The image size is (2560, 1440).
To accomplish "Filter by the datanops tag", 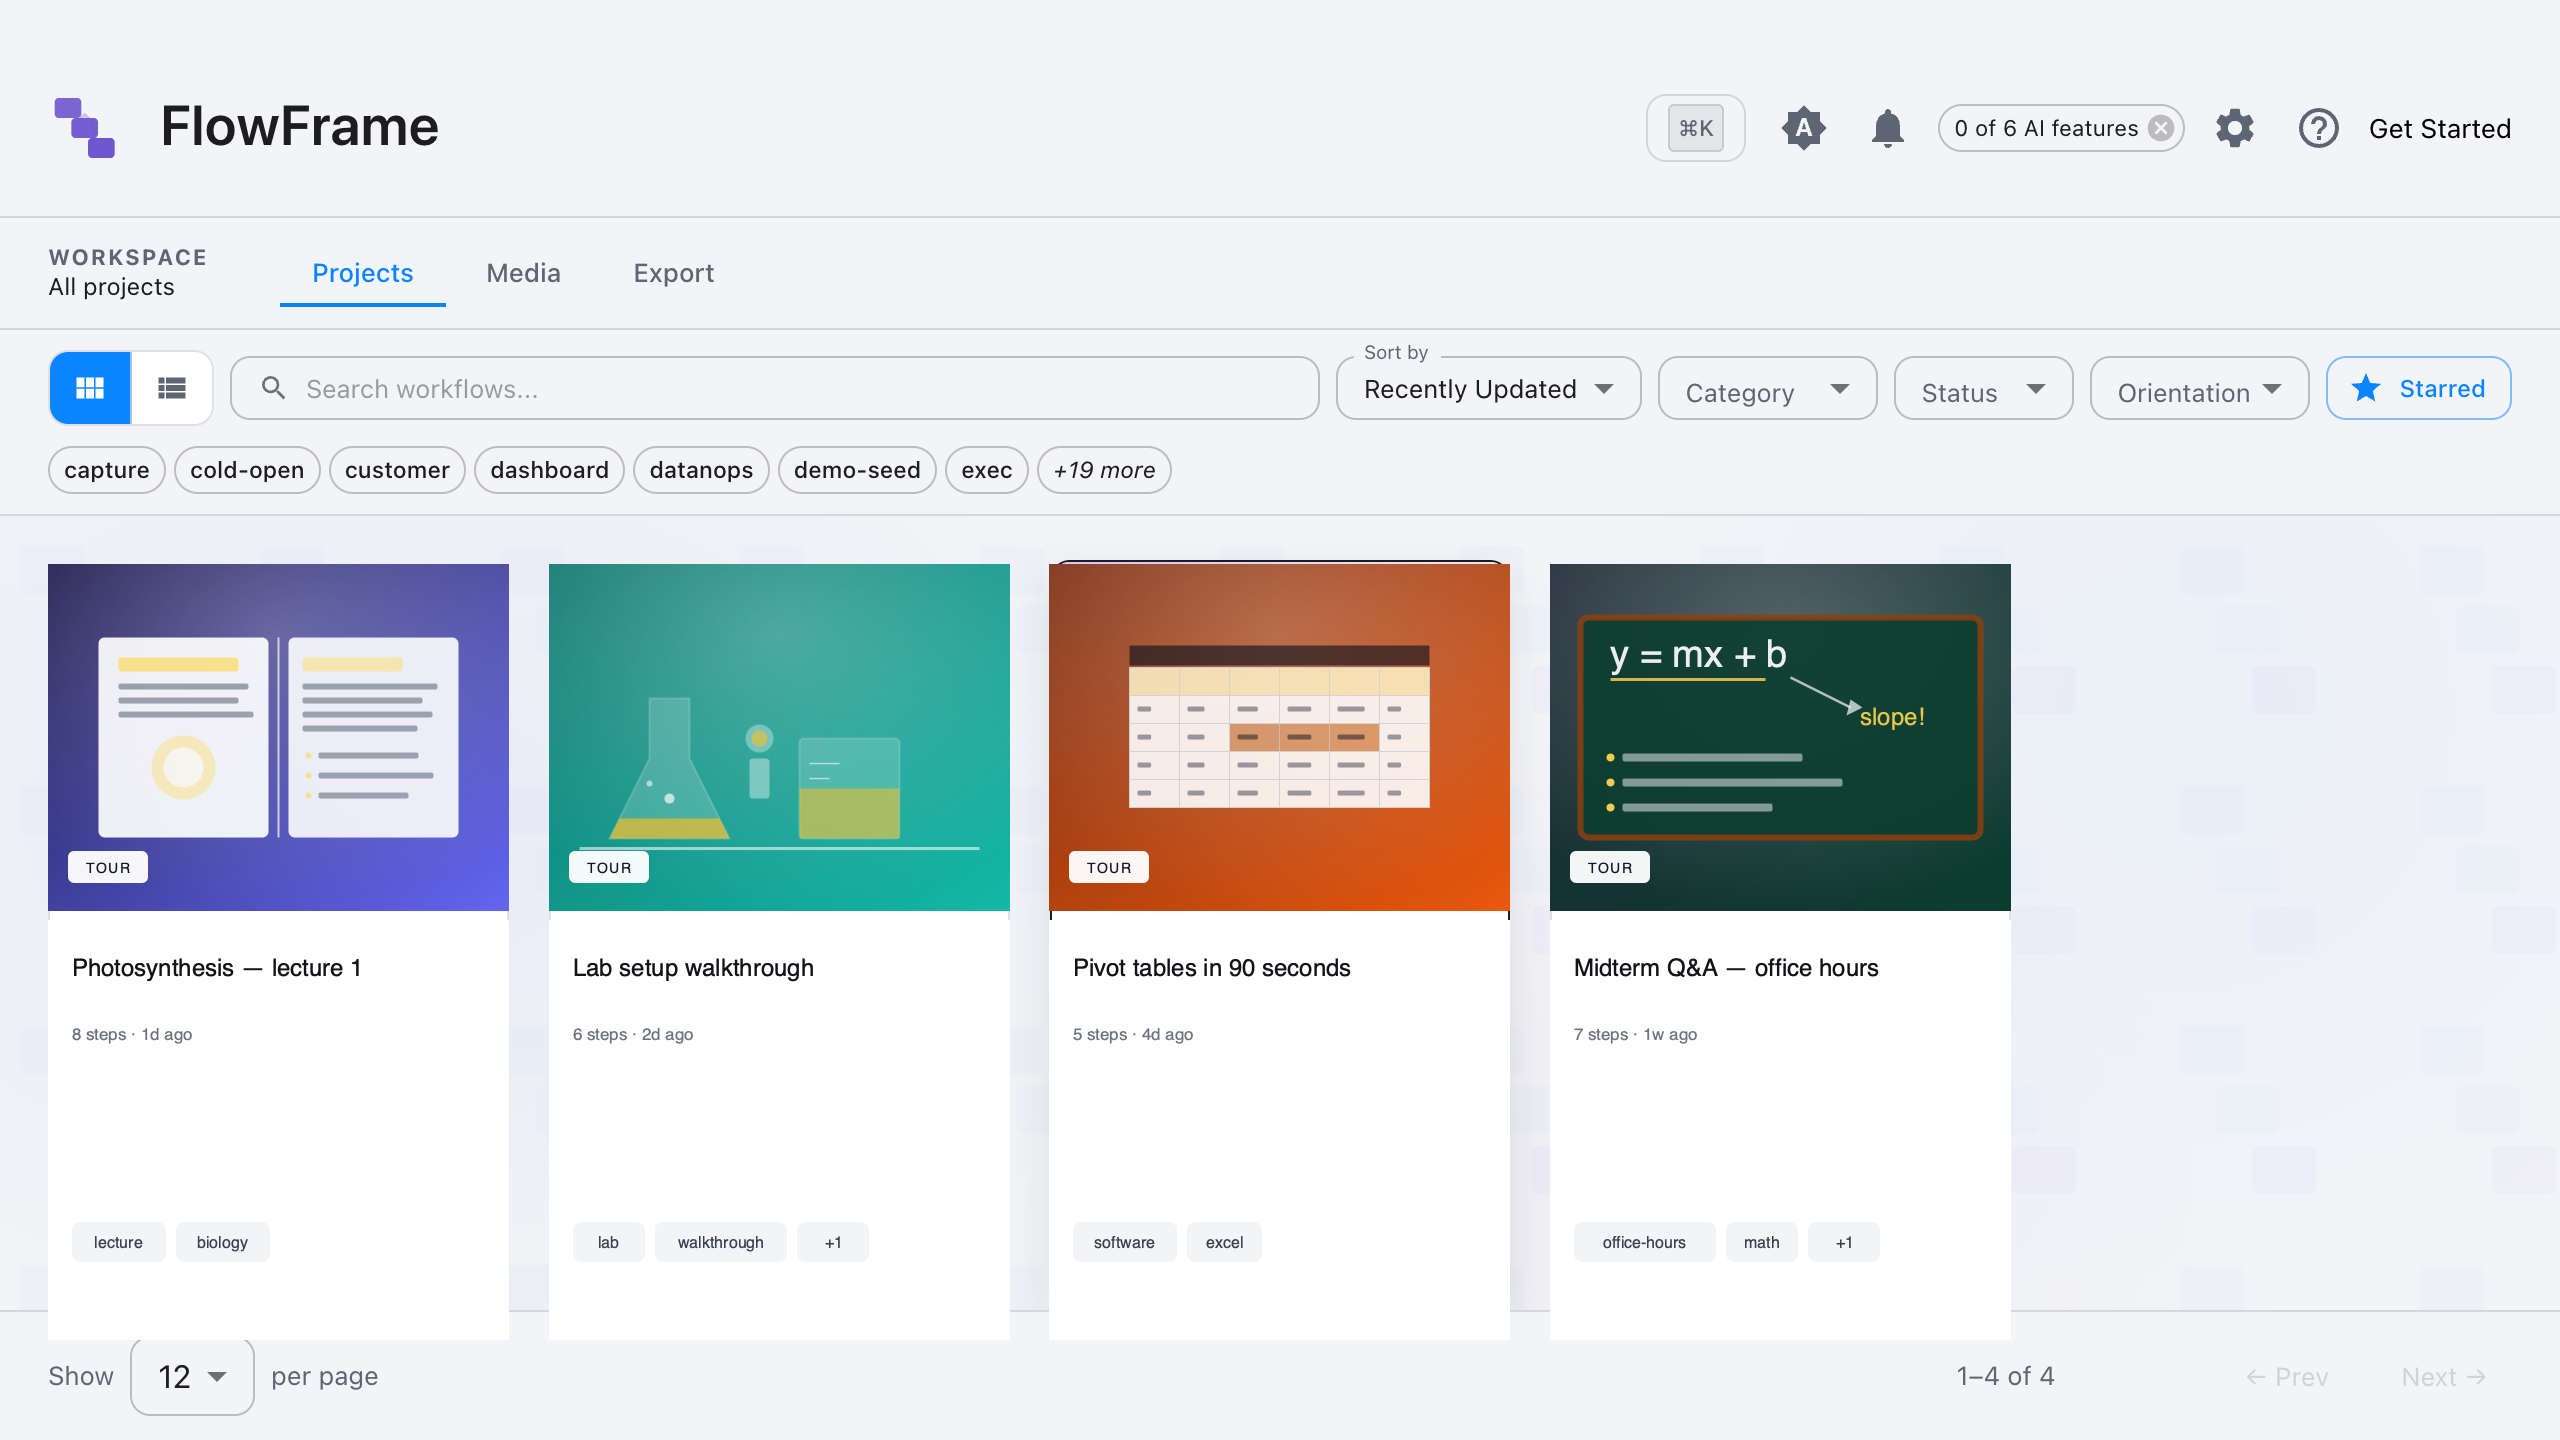I will coord(701,470).
